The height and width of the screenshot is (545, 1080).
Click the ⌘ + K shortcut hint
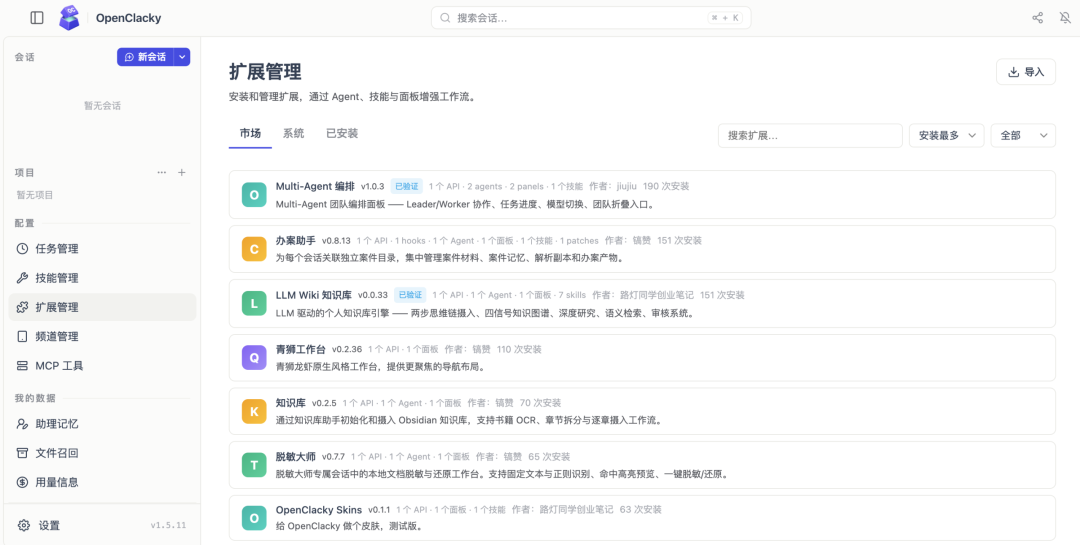point(724,18)
